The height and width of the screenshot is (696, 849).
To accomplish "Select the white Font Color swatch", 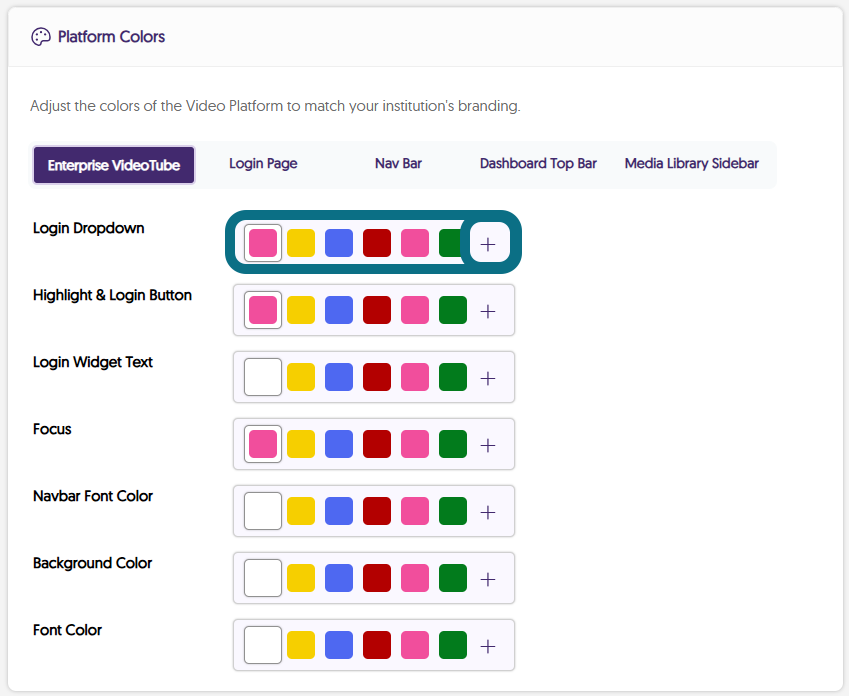I will 263,645.
